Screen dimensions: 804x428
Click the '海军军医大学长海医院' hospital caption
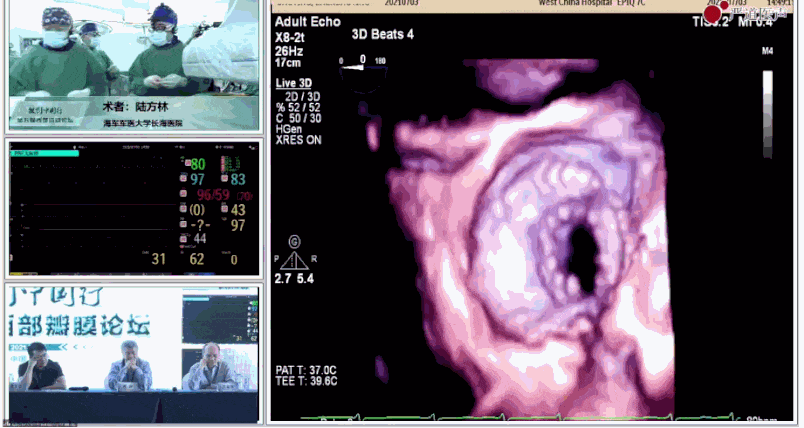[x=143, y=123]
